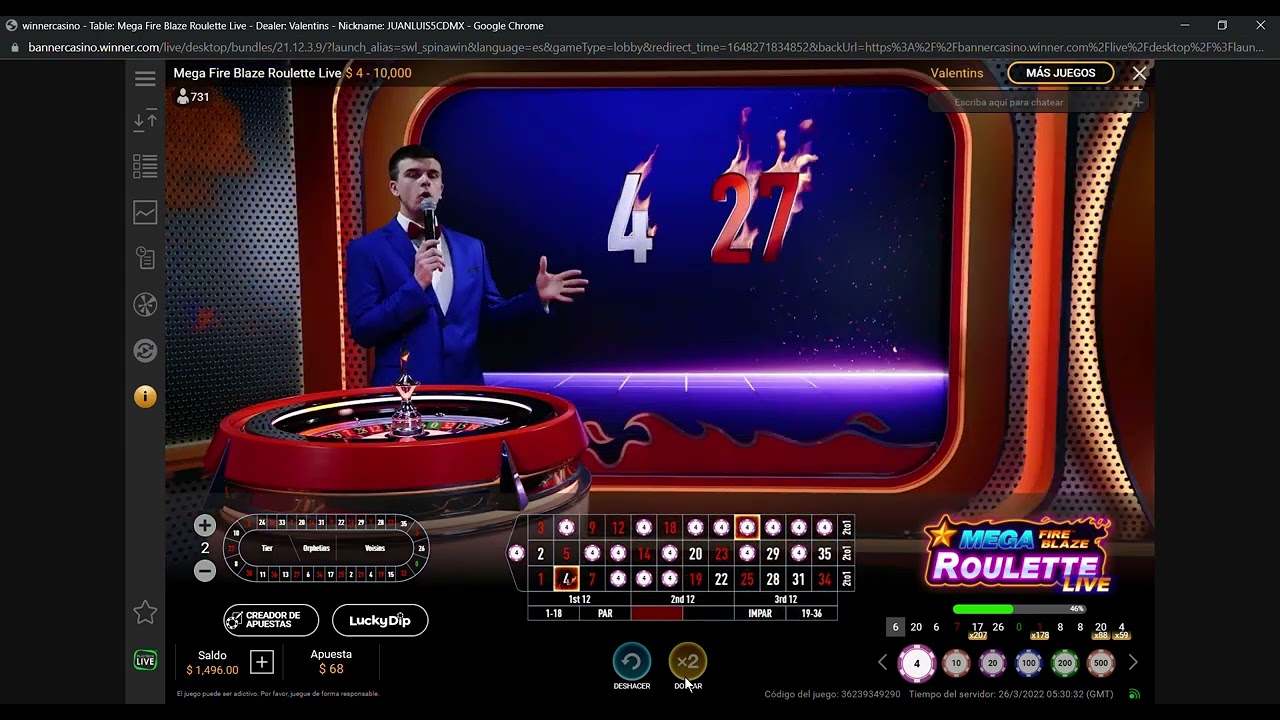
Task: Bet on number 29 on the table
Action: pos(773,553)
